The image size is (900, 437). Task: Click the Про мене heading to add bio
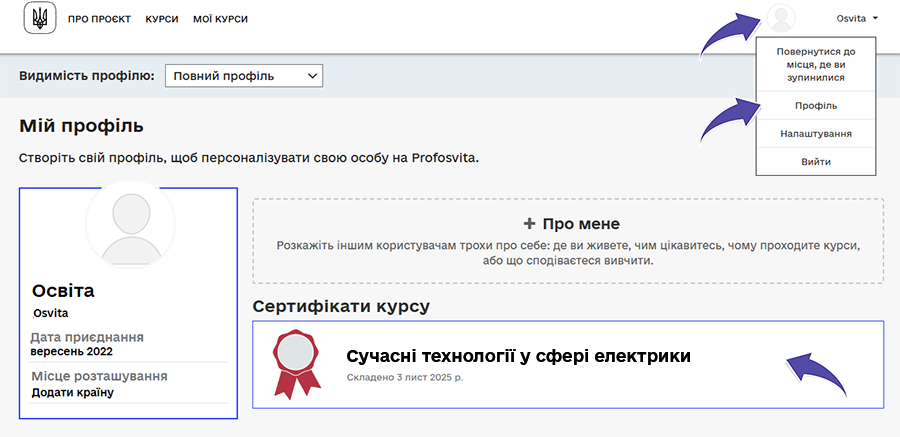click(x=581, y=224)
